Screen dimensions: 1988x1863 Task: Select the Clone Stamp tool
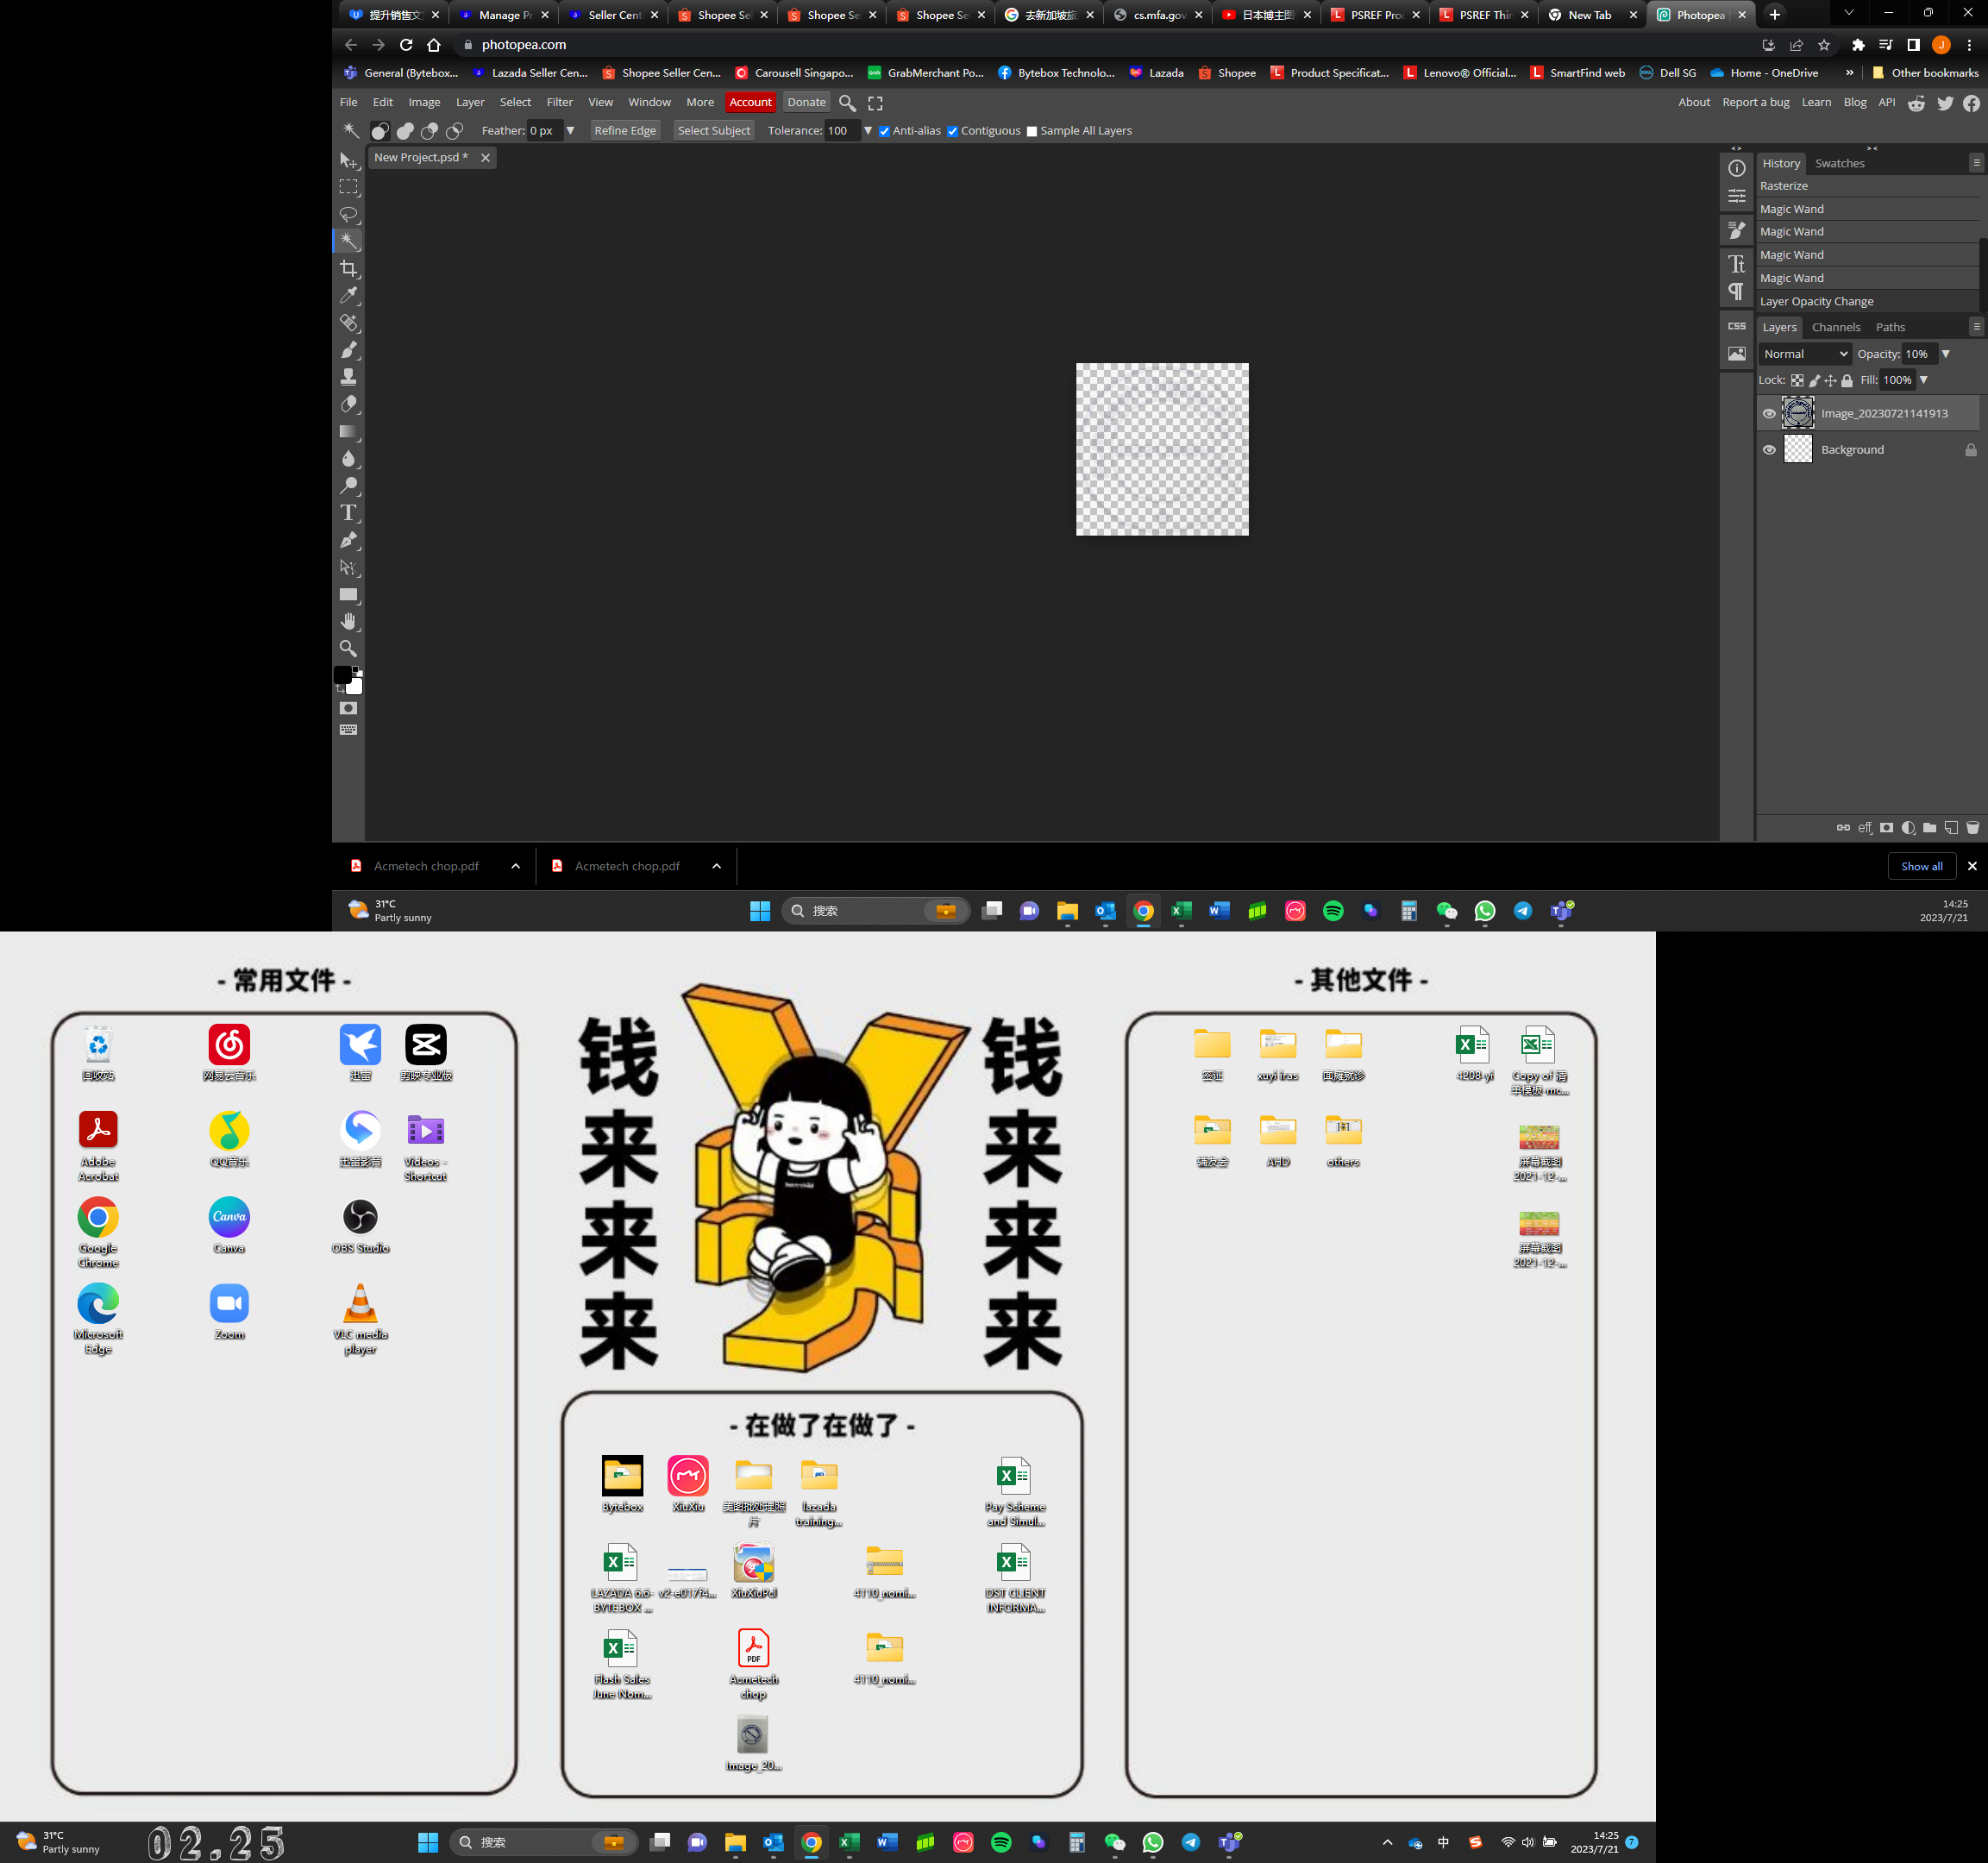click(x=348, y=377)
